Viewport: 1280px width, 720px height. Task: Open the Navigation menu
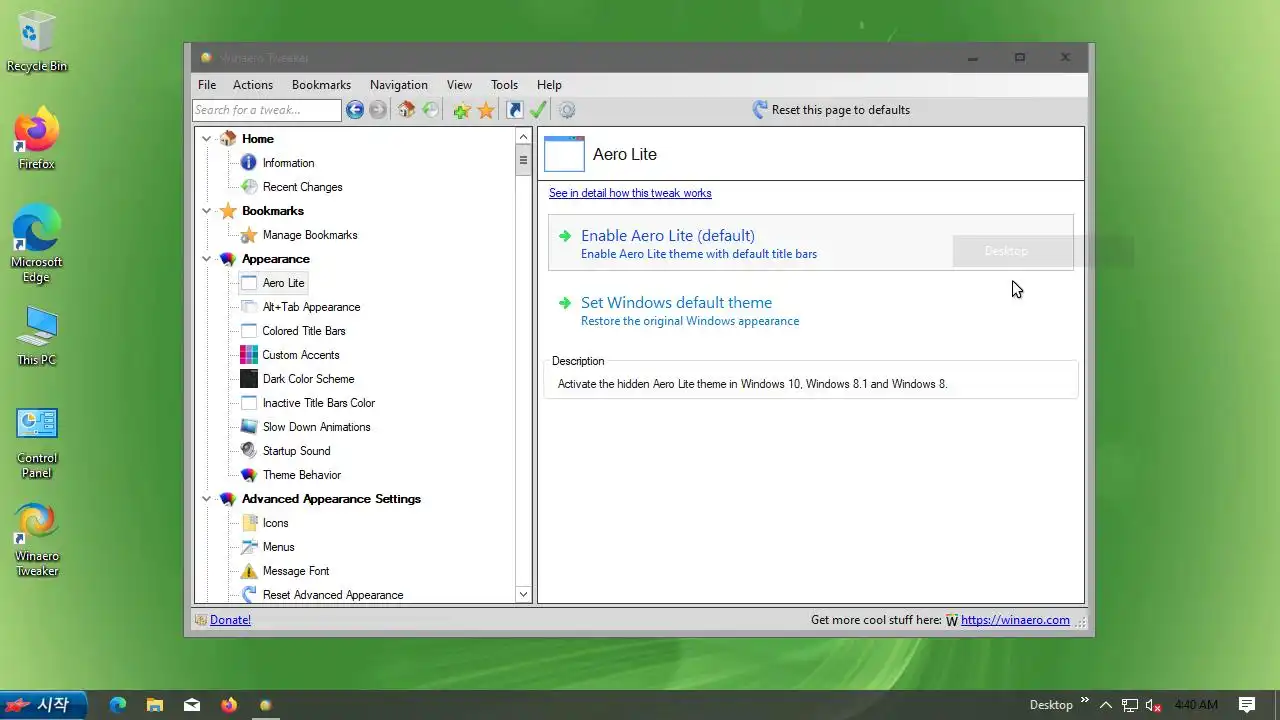399,85
